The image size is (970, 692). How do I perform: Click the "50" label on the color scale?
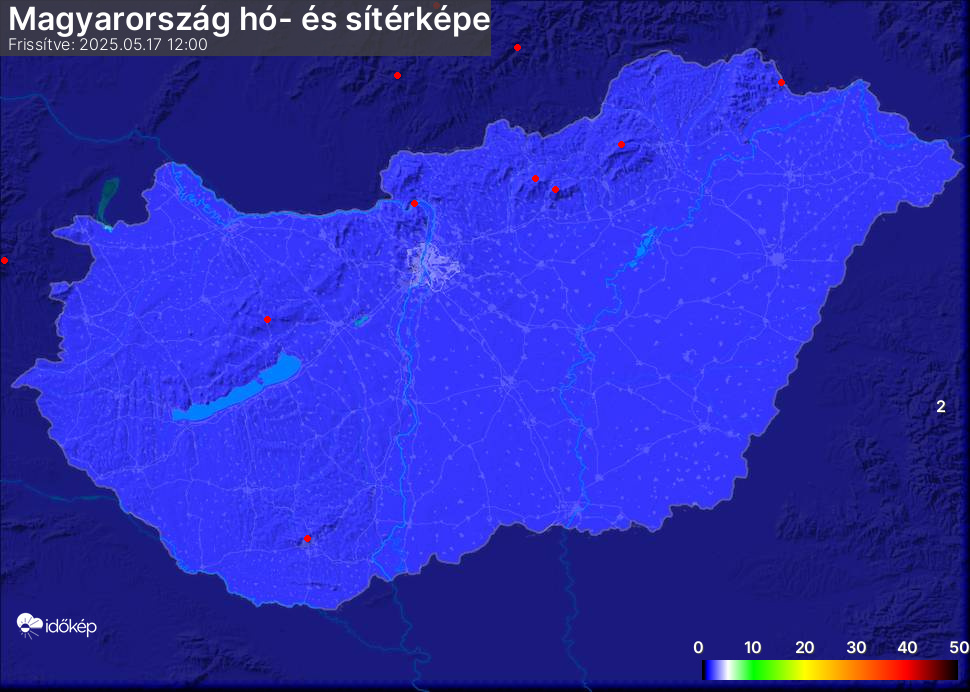tap(958, 647)
